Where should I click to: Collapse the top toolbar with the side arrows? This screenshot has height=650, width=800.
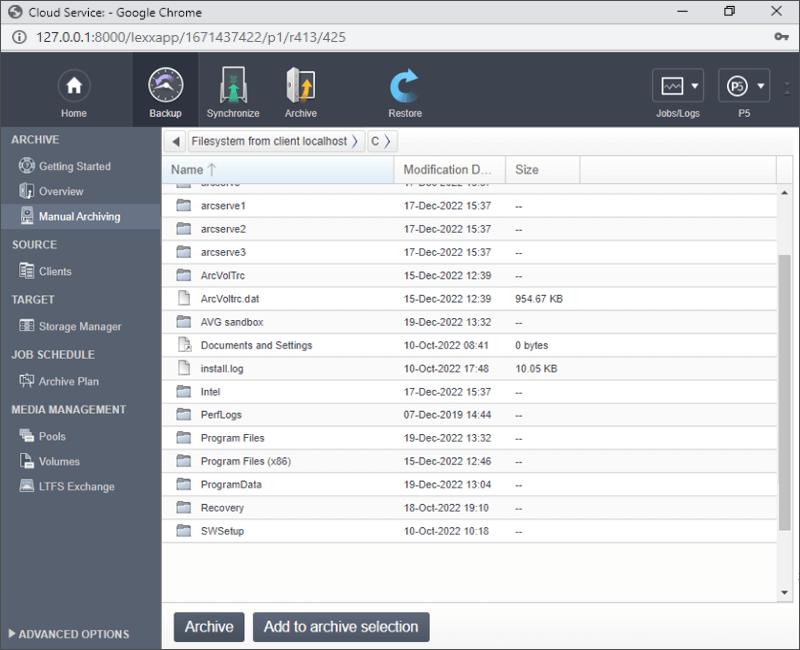point(787,88)
